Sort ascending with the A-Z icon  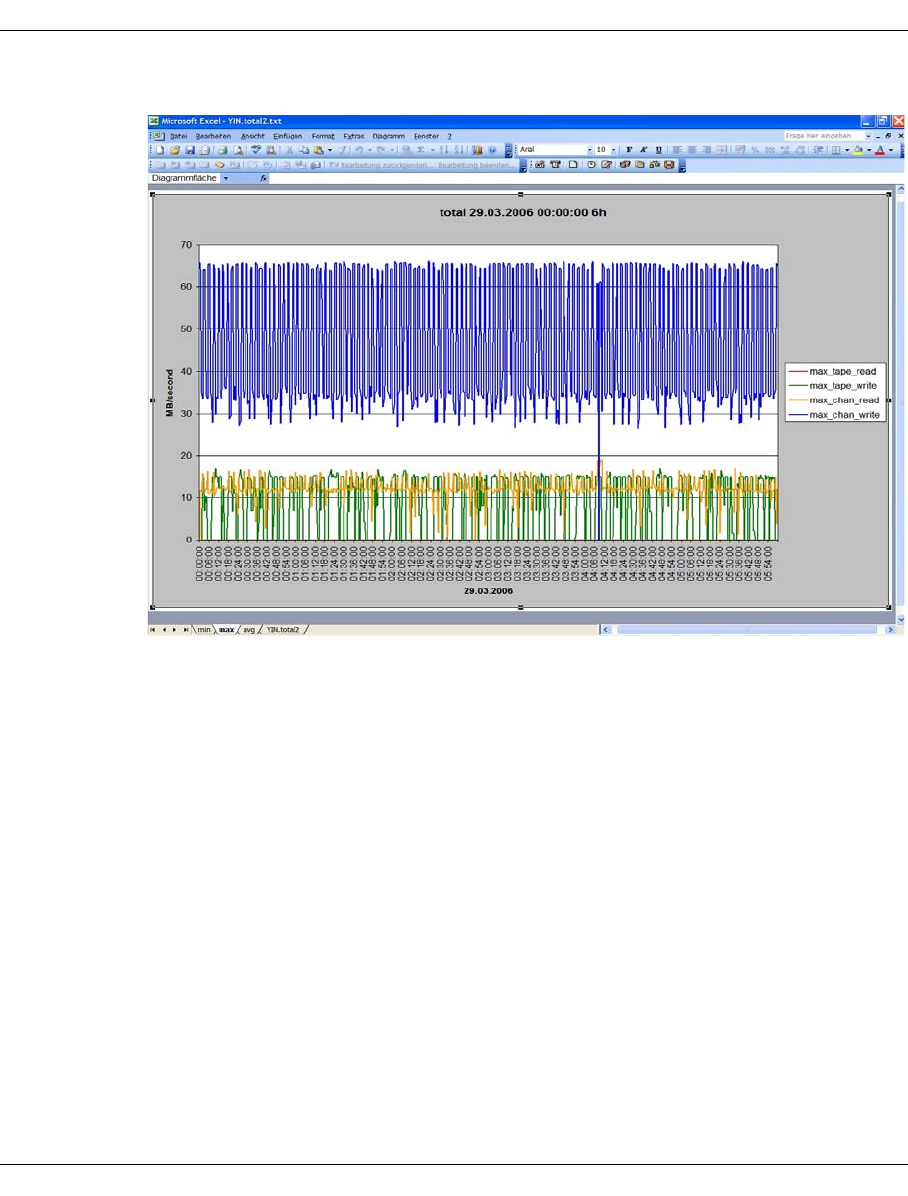(444, 150)
